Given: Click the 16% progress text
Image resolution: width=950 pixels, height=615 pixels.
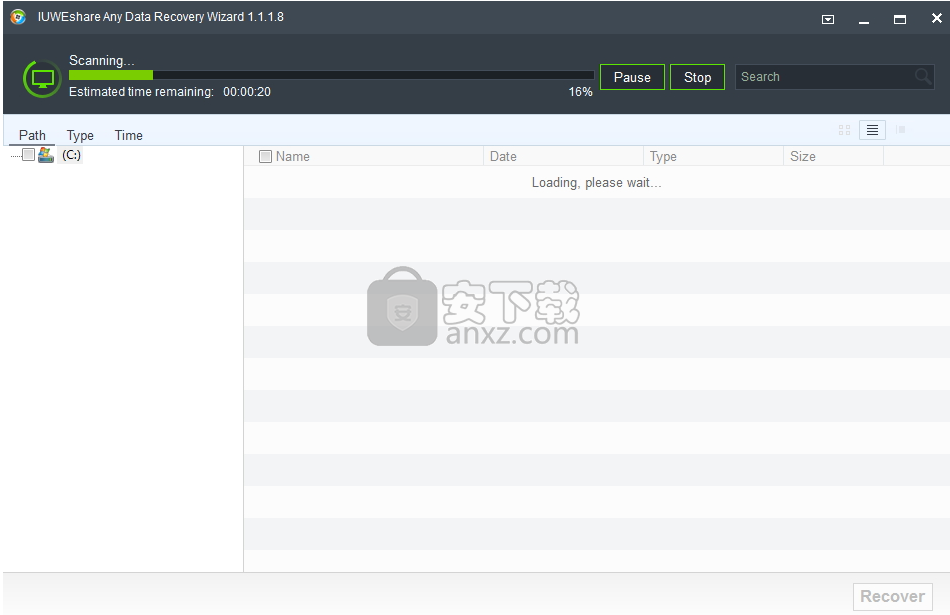Looking at the screenshot, I should [x=580, y=92].
